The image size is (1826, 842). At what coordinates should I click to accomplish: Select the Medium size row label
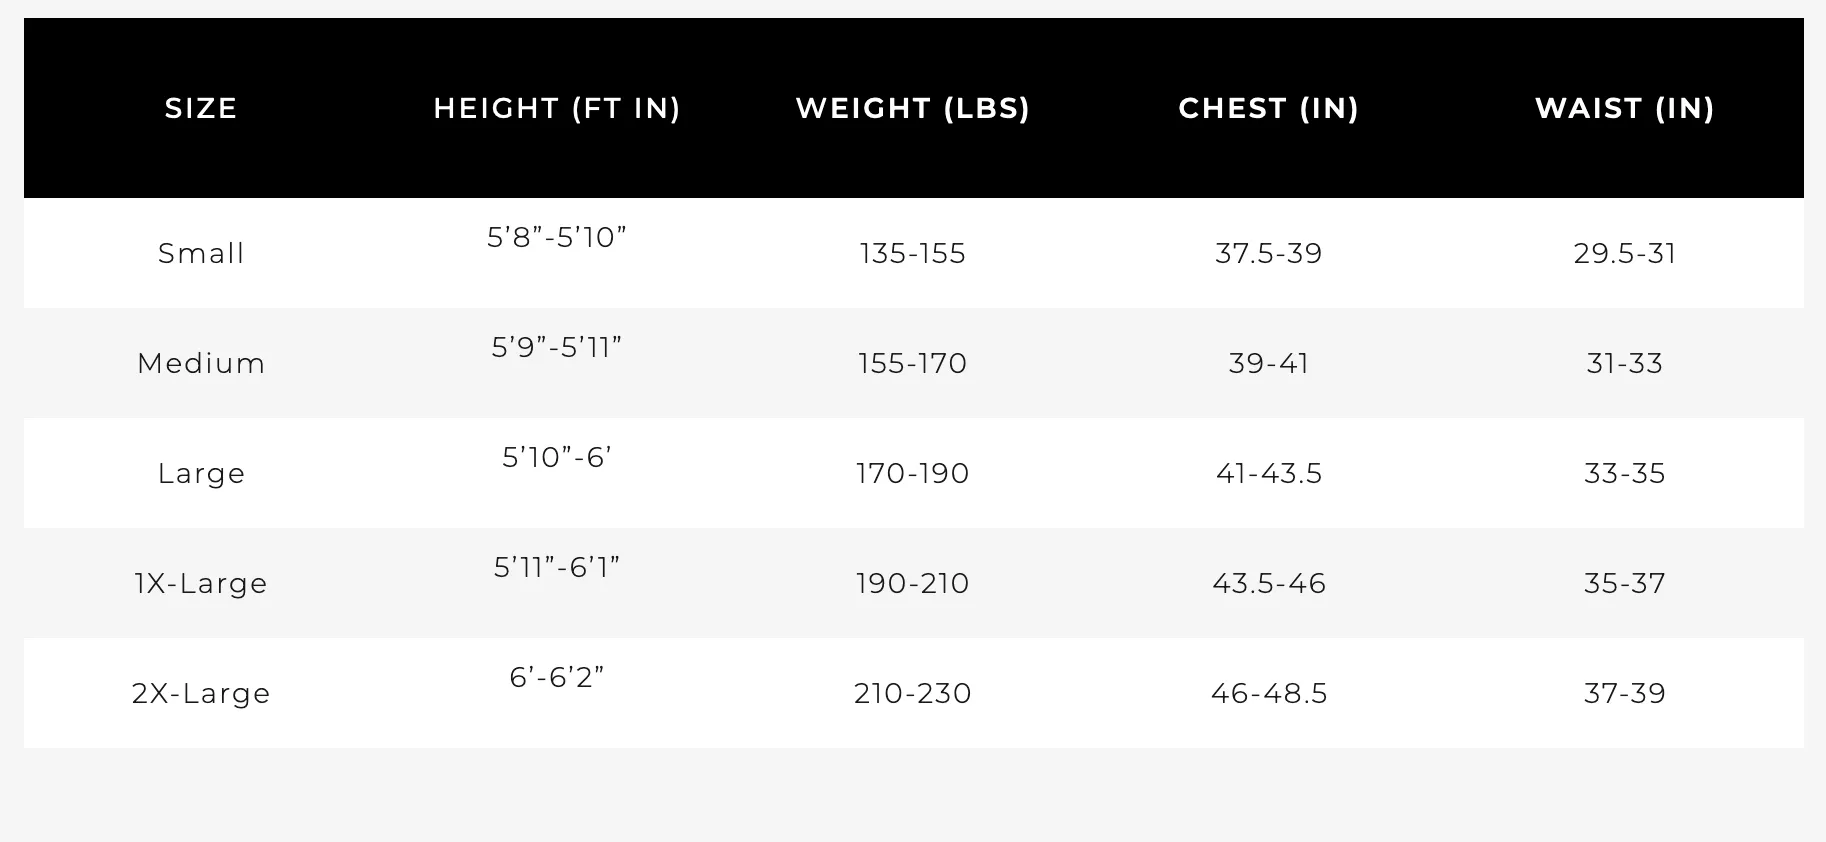[x=201, y=363]
